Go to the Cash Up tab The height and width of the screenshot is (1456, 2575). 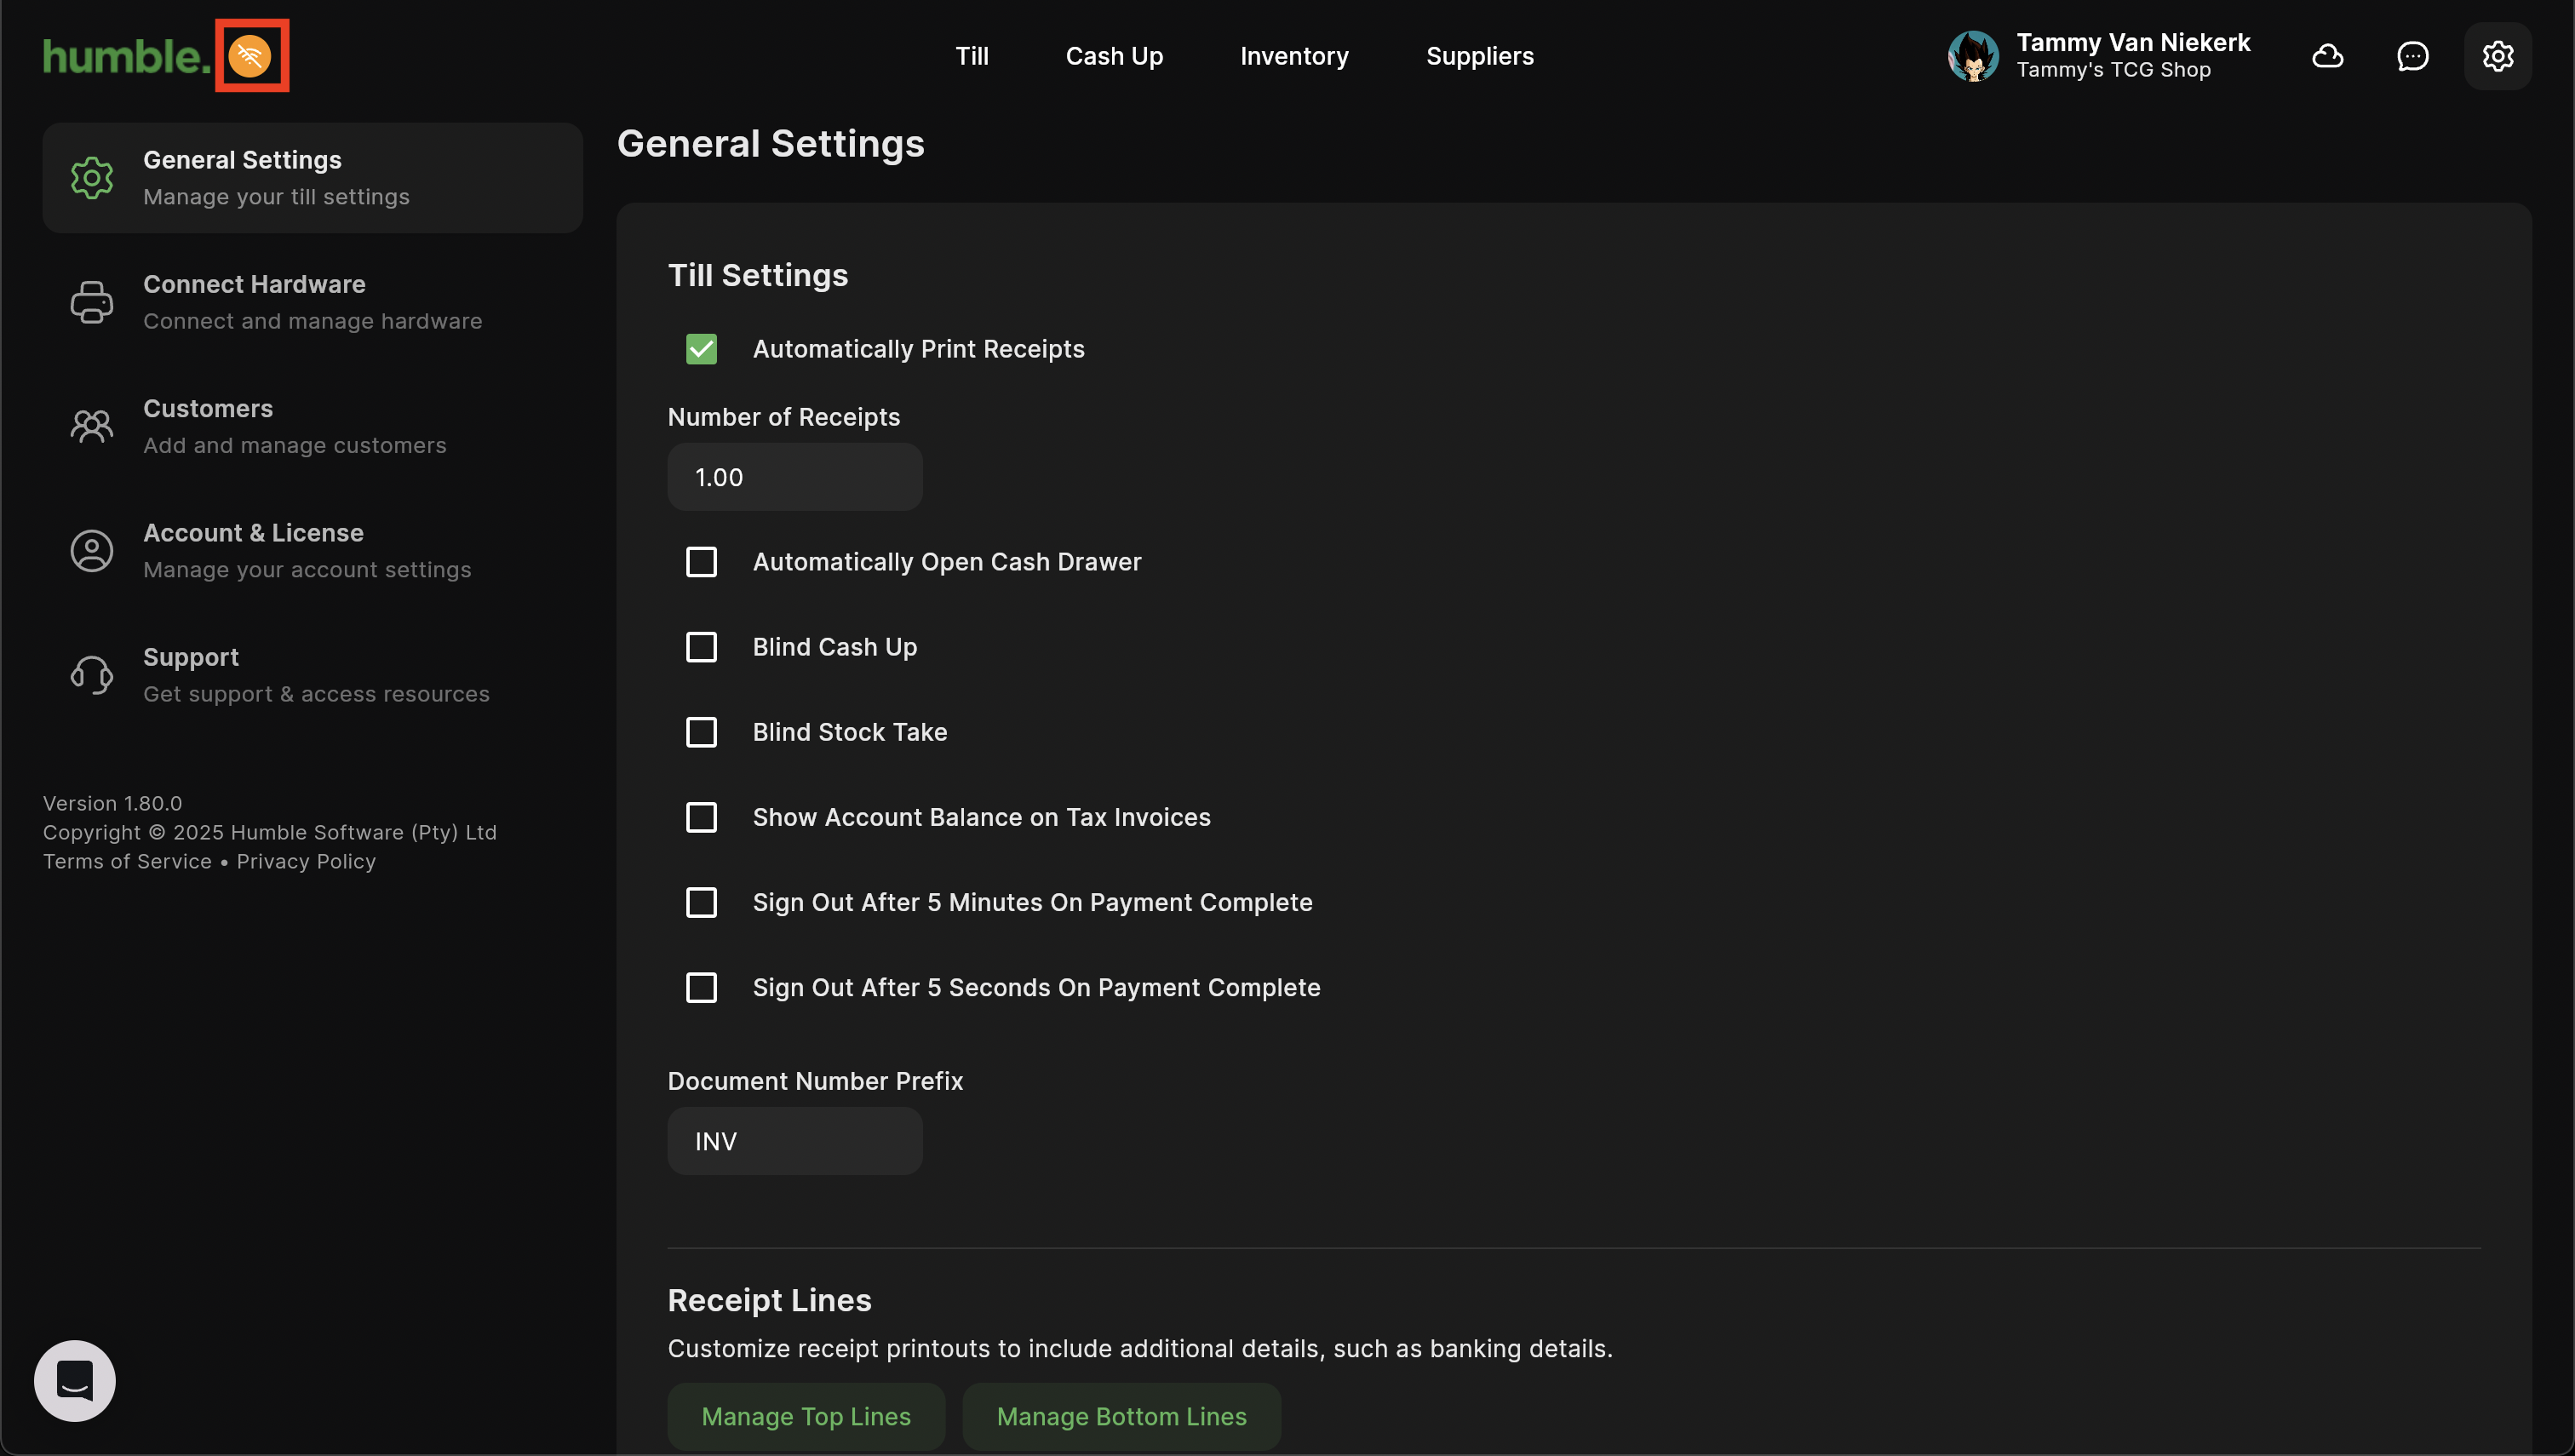coord(1114,56)
